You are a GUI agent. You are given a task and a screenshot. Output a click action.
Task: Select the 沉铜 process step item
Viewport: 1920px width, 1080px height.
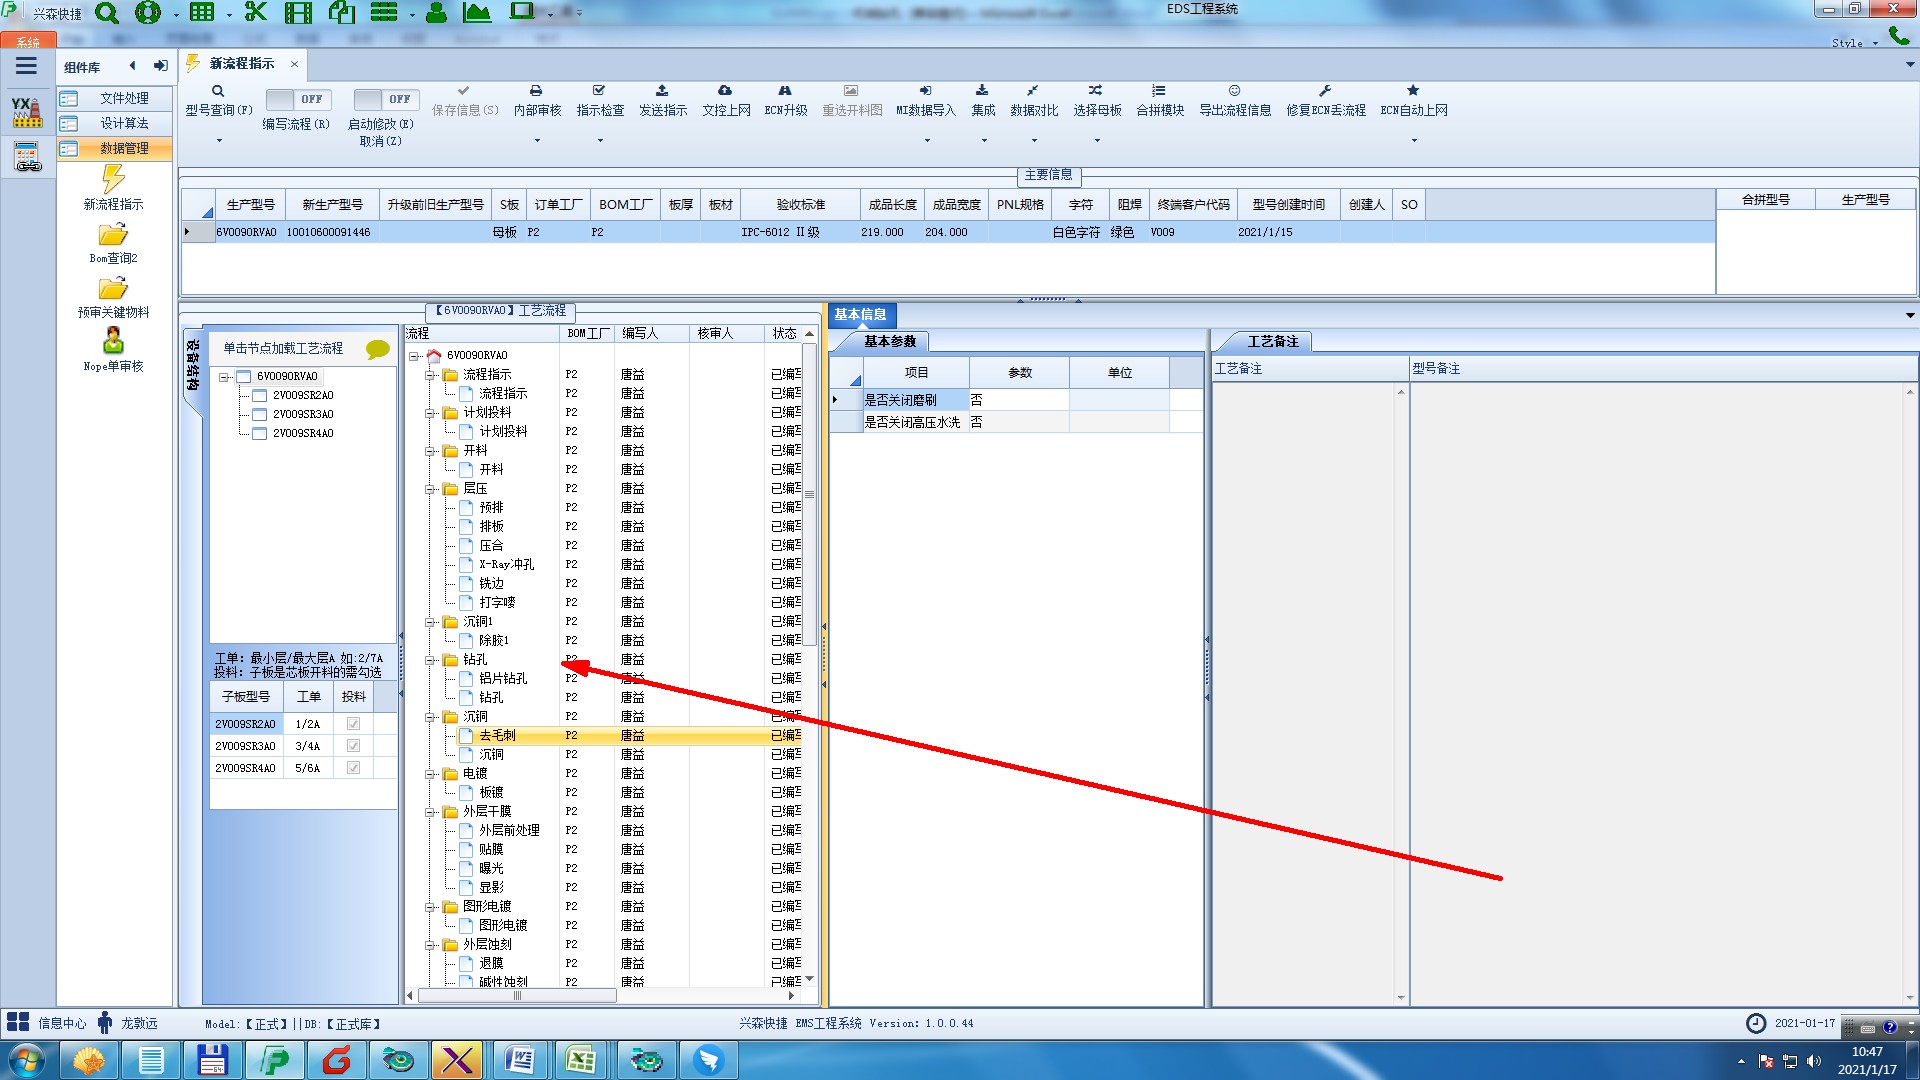(491, 755)
